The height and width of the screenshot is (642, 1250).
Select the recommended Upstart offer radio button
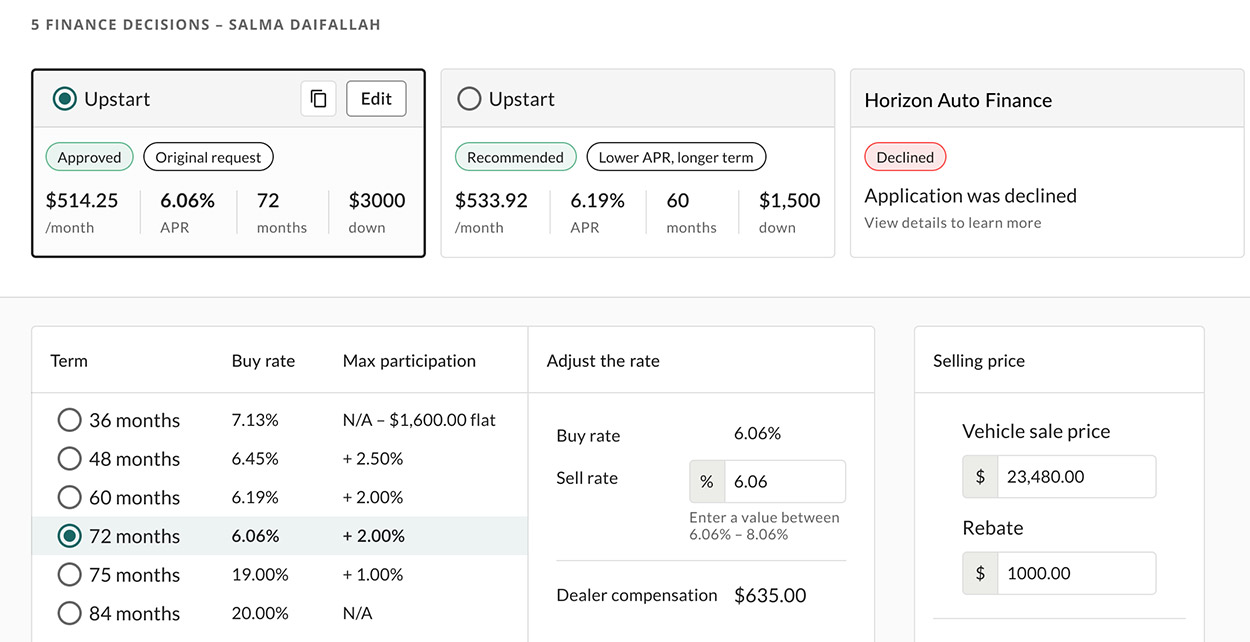click(469, 99)
